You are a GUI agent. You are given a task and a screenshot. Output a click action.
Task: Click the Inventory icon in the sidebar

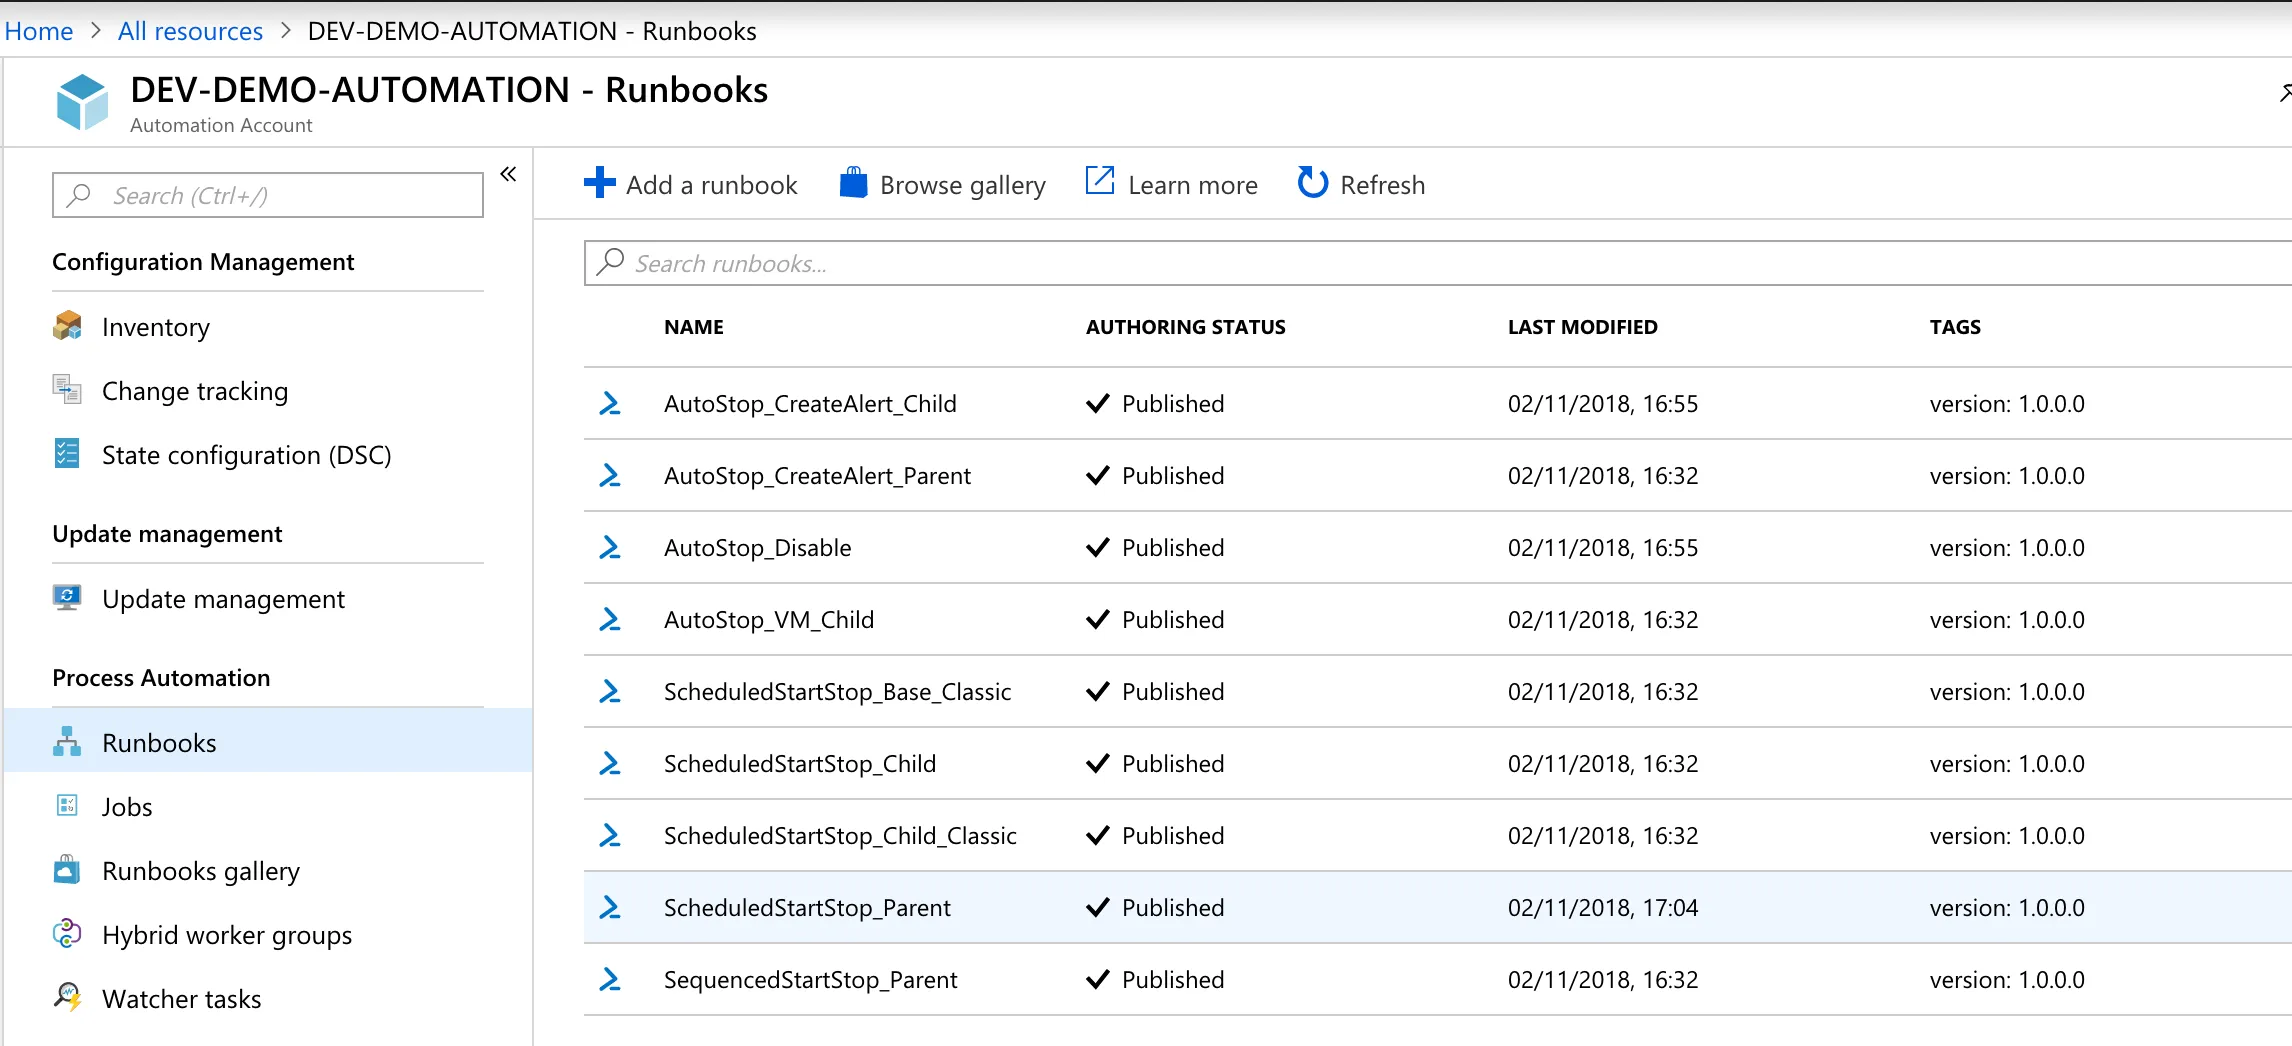[68, 326]
